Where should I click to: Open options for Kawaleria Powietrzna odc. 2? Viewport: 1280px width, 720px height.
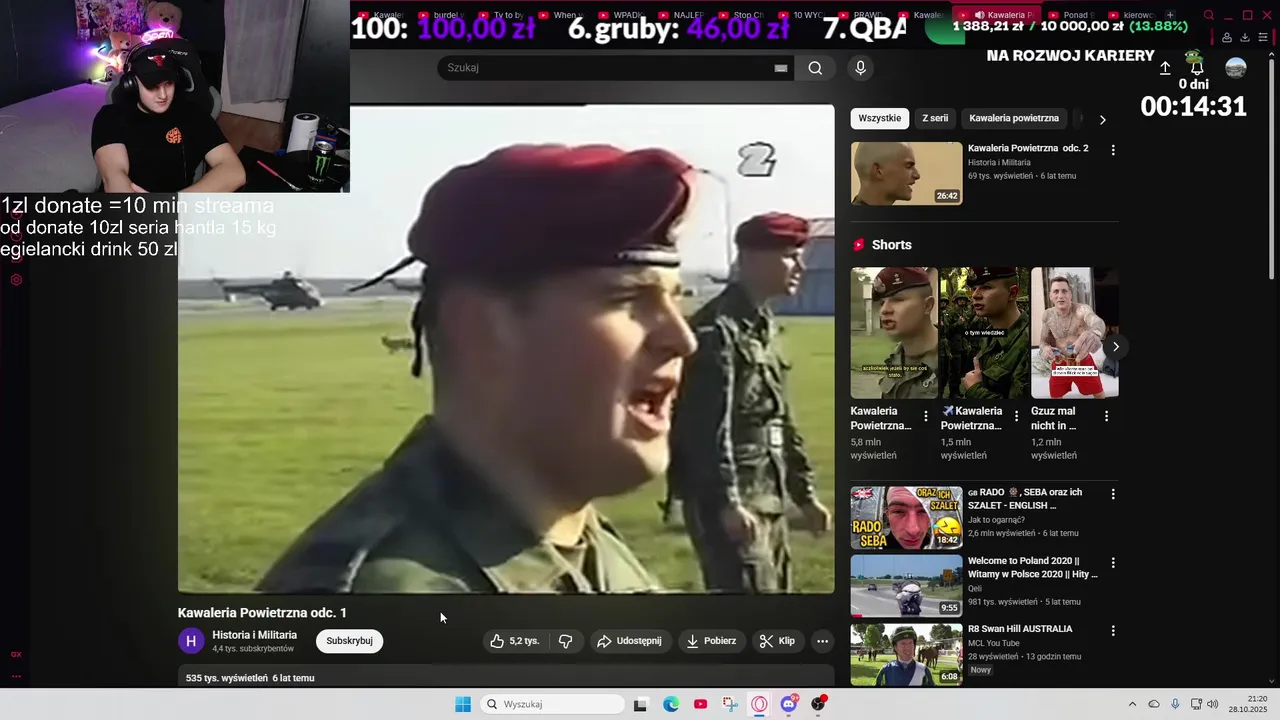coord(1113,150)
